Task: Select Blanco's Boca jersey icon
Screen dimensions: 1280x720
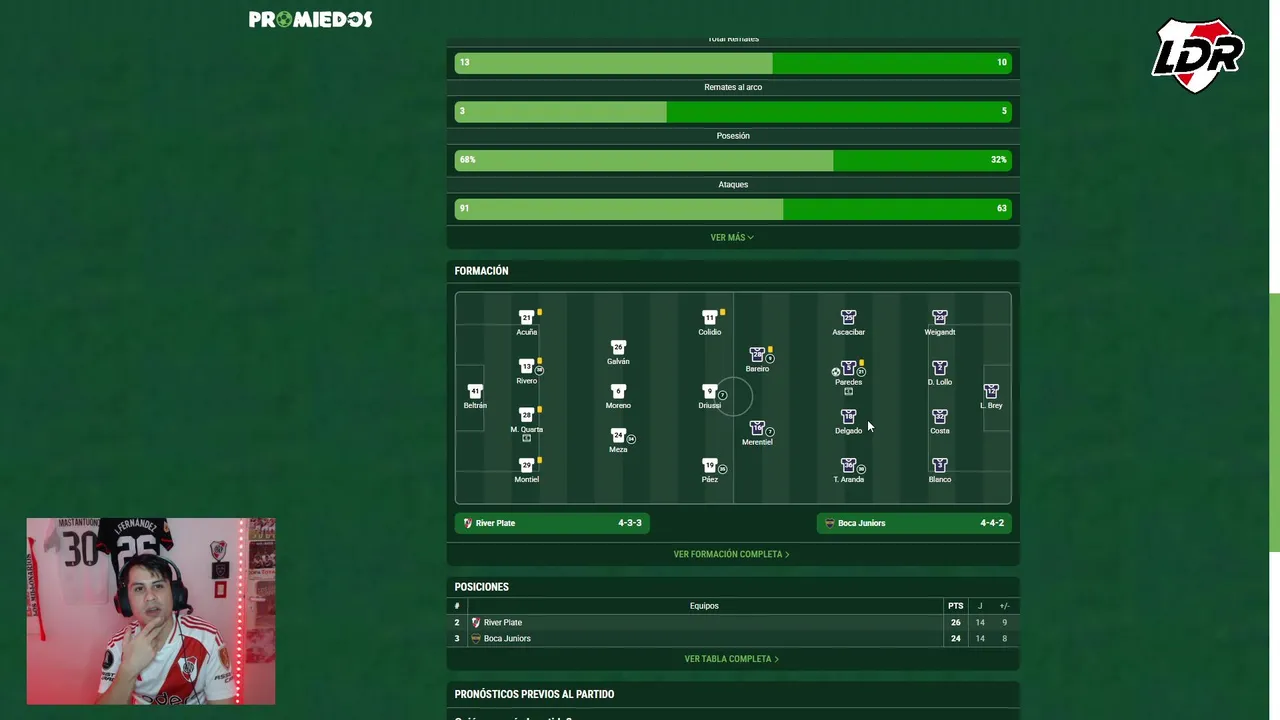Action: pyautogui.click(x=939, y=465)
